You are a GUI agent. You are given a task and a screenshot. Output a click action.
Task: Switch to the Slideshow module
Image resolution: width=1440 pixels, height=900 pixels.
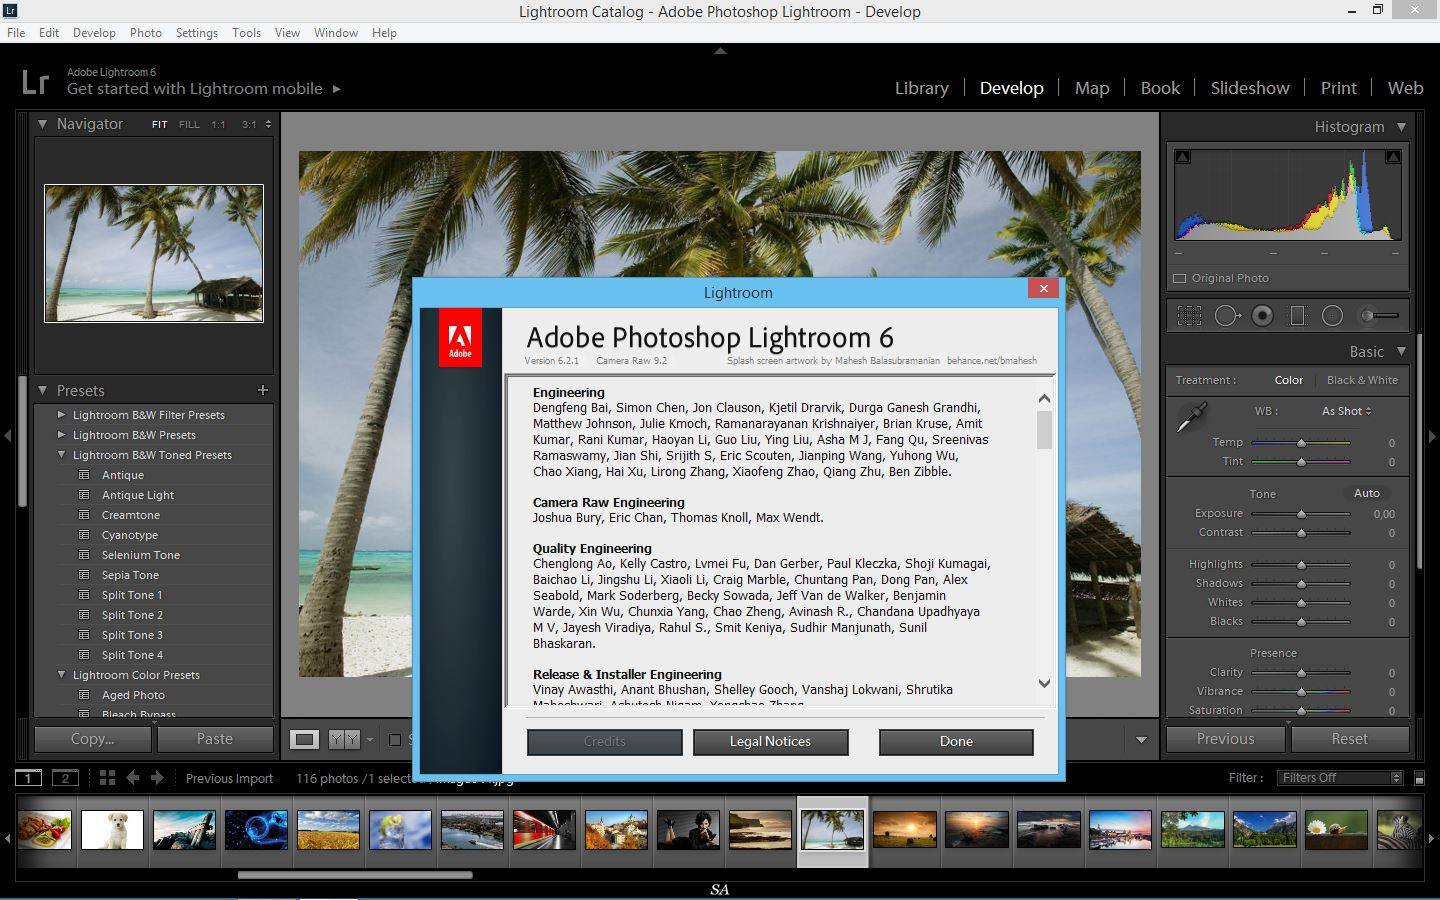(1250, 88)
